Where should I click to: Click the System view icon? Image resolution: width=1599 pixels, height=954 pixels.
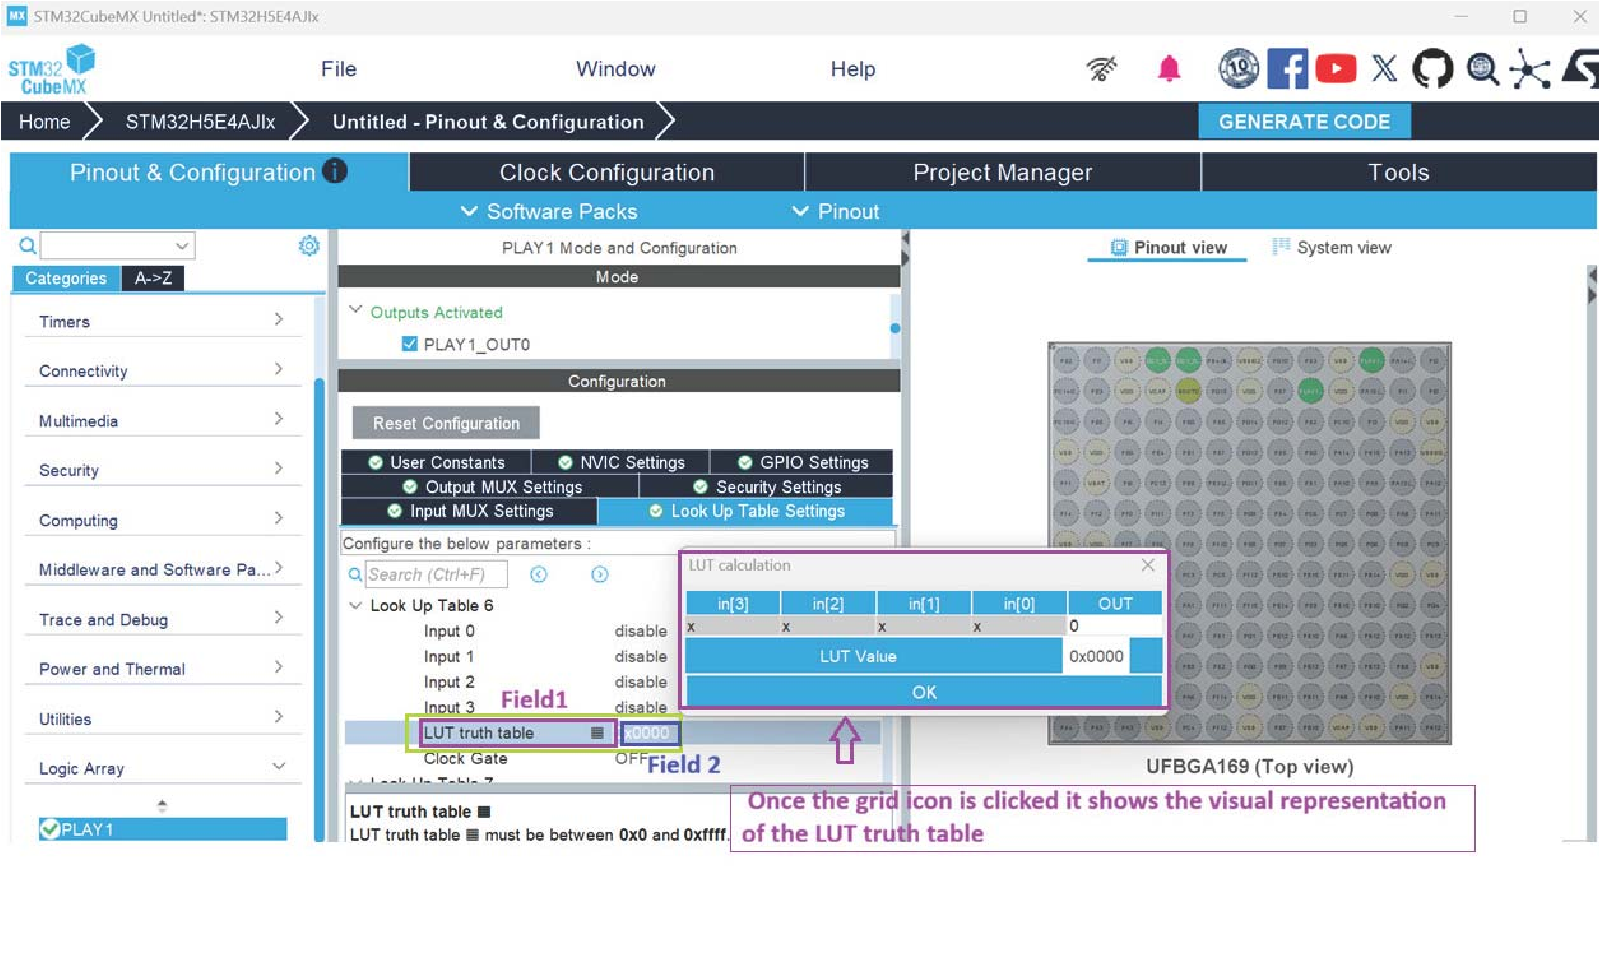(x=1280, y=247)
